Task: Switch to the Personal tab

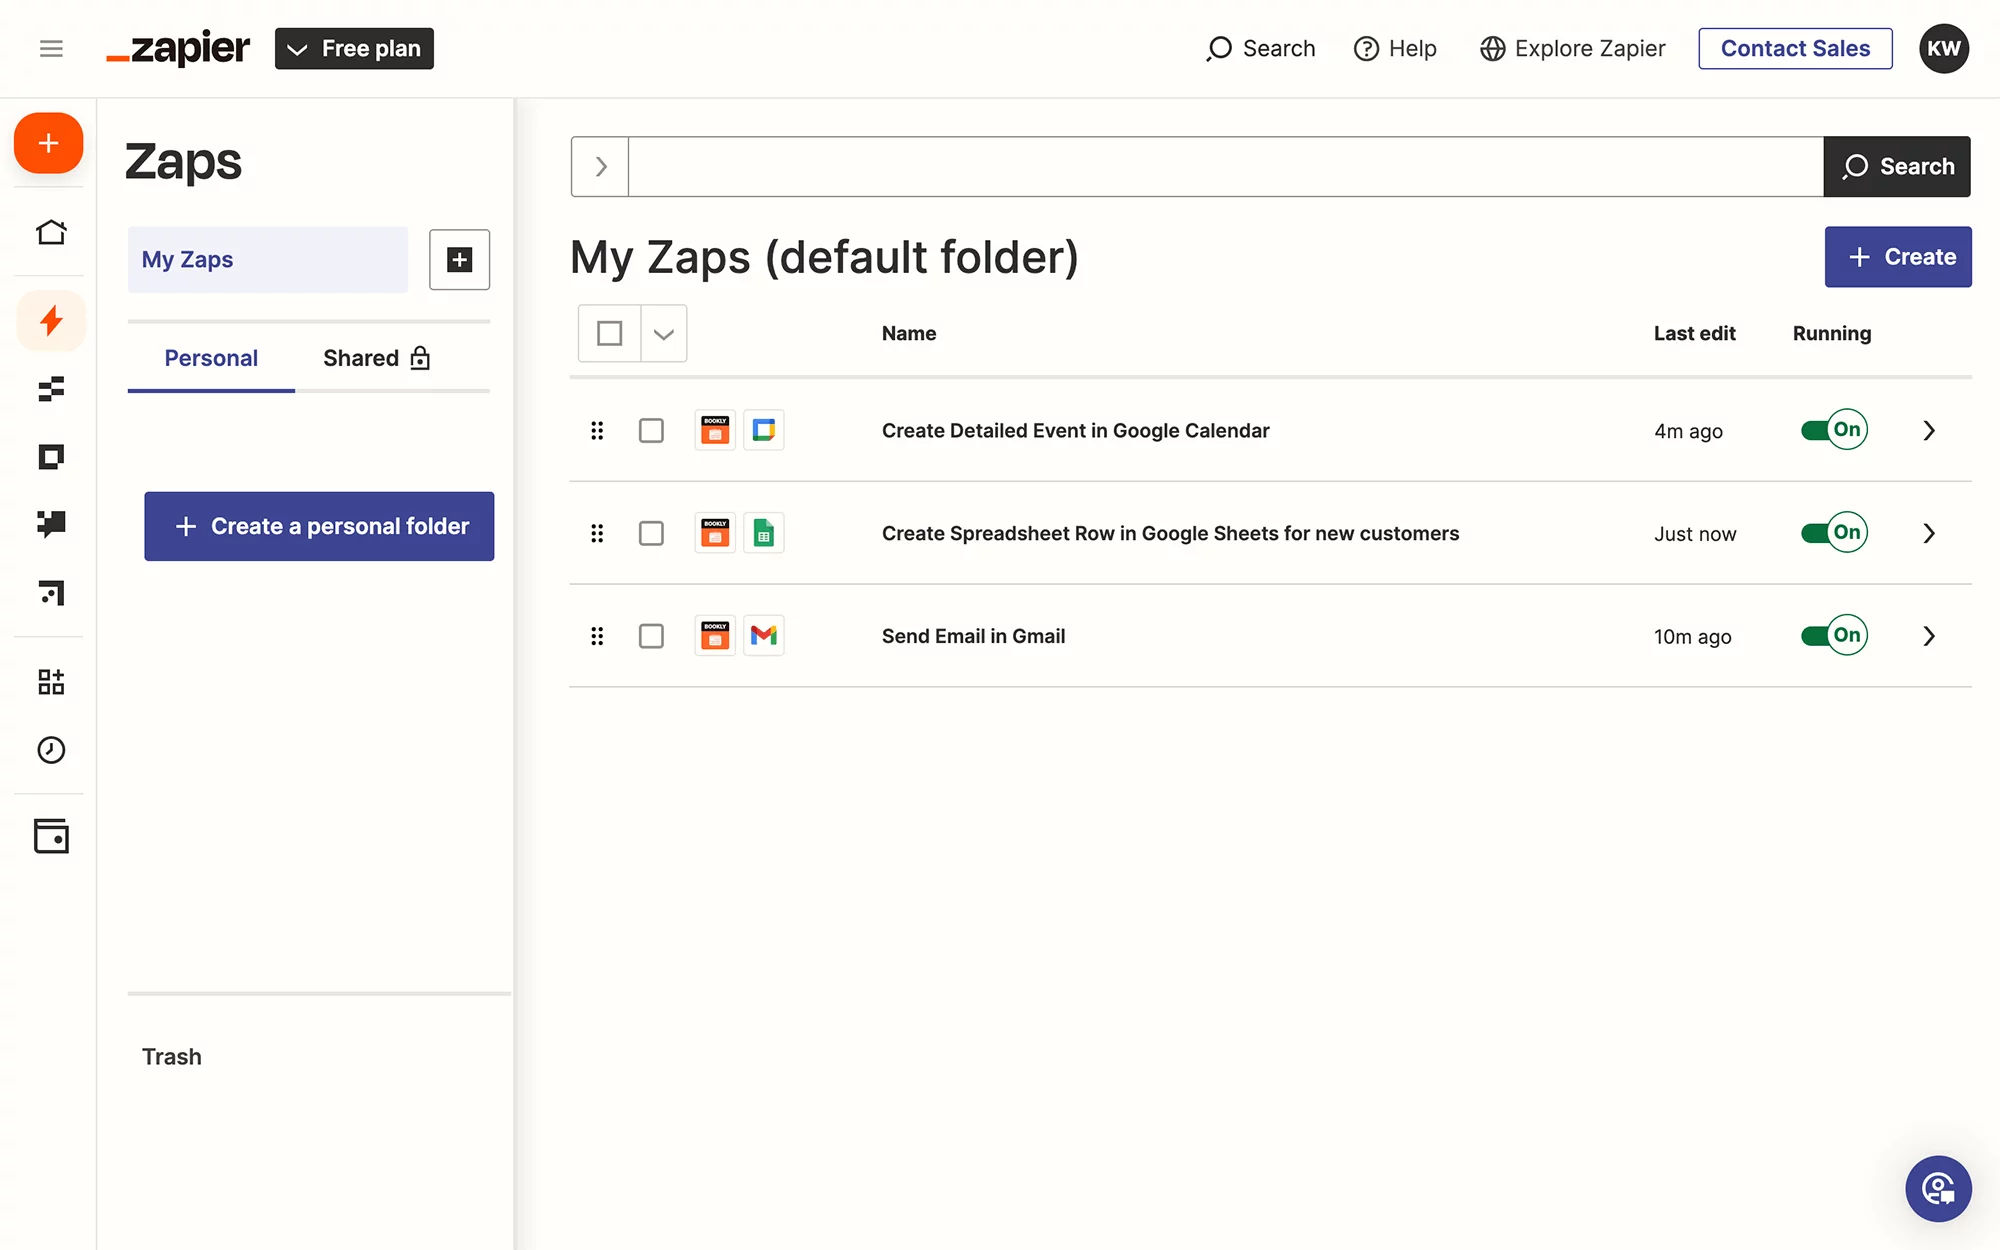Action: (x=211, y=358)
